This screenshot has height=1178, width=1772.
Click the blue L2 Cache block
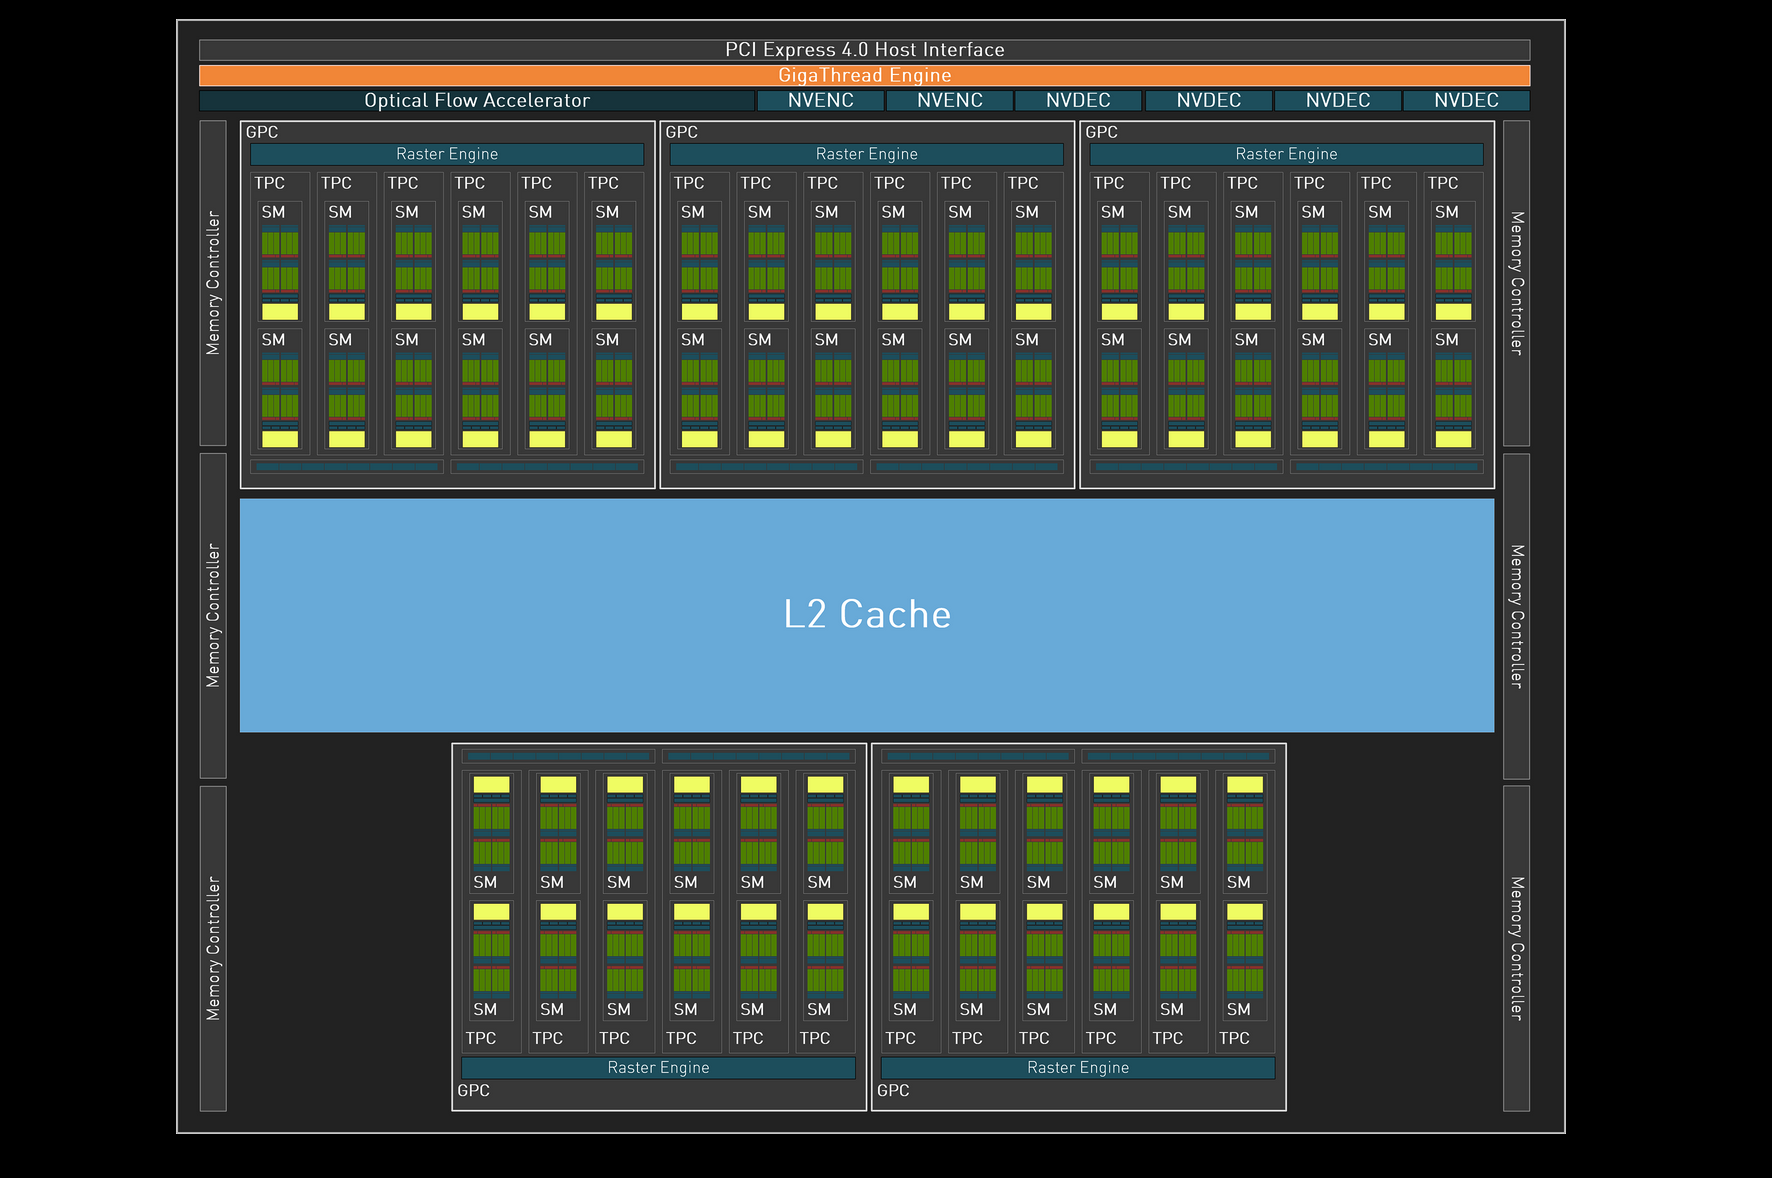[867, 615]
